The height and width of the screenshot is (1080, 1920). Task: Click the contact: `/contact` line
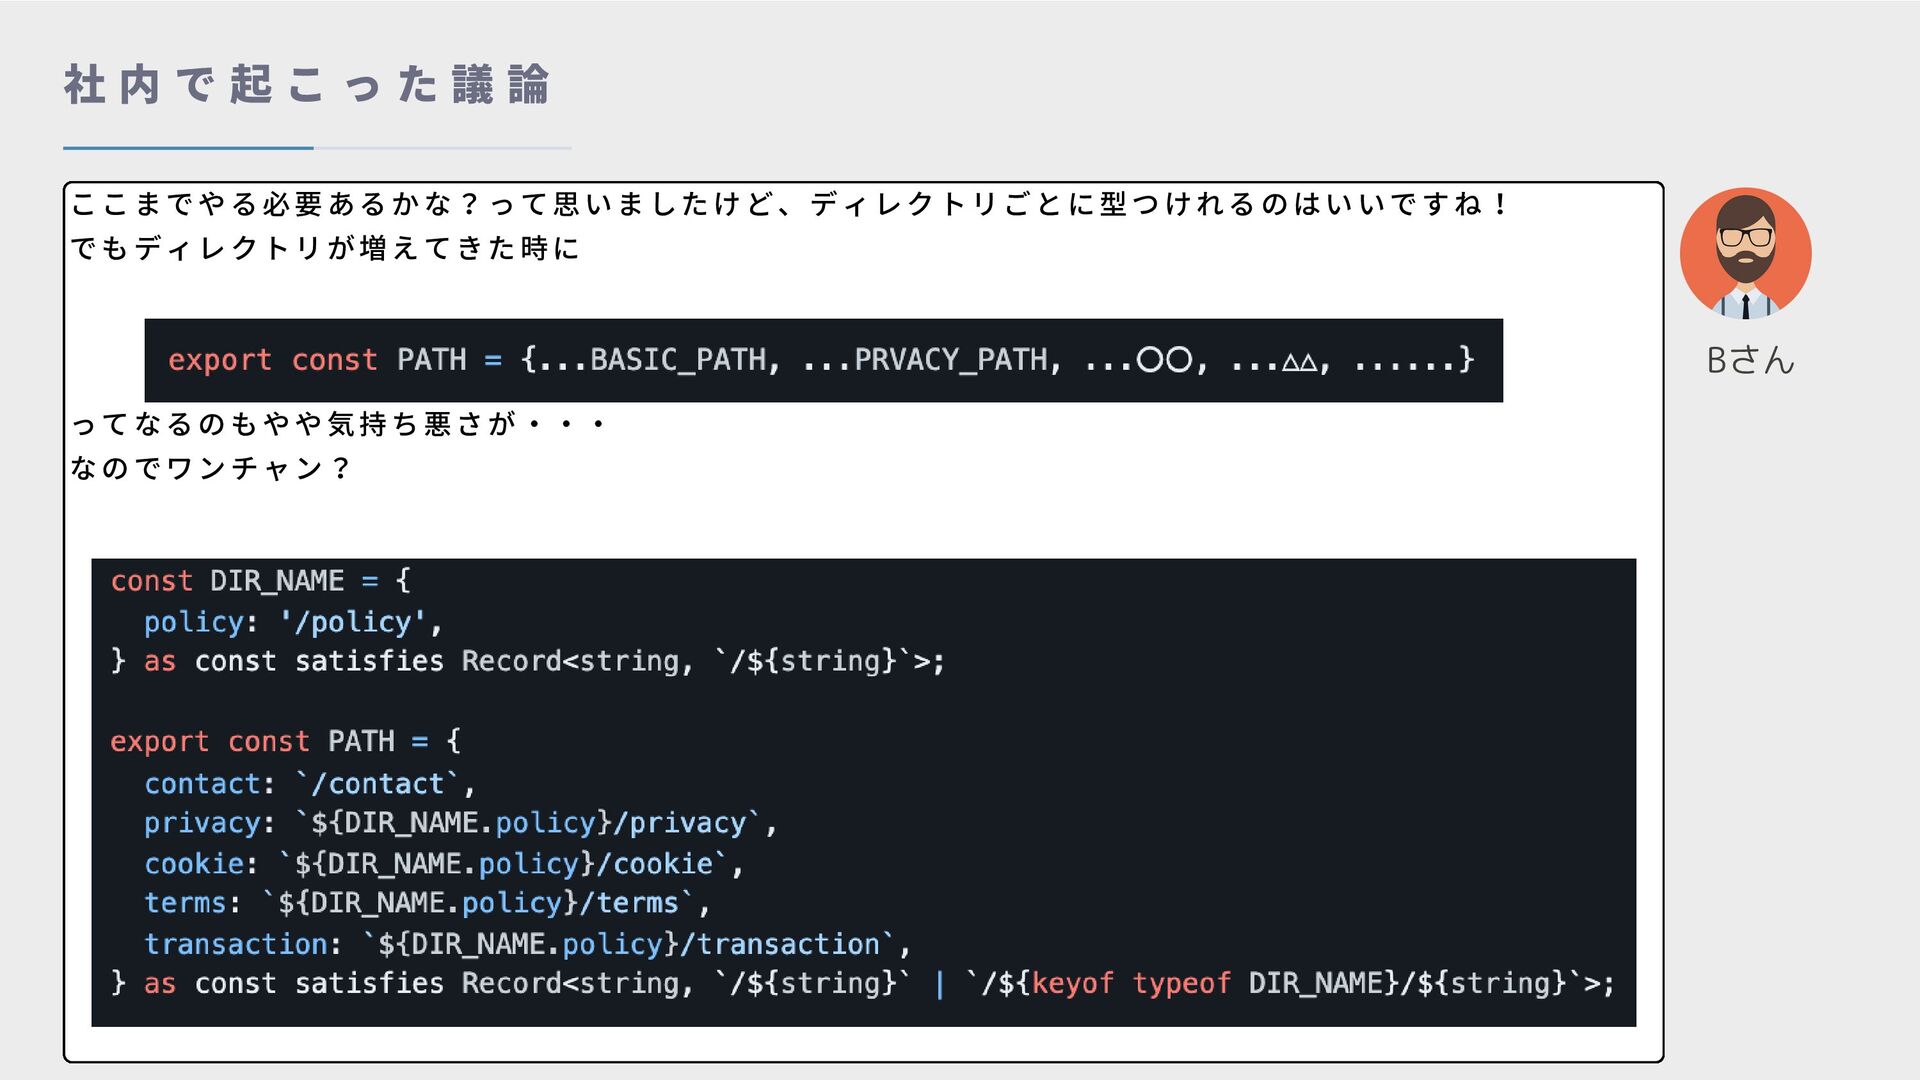(310, 783)
